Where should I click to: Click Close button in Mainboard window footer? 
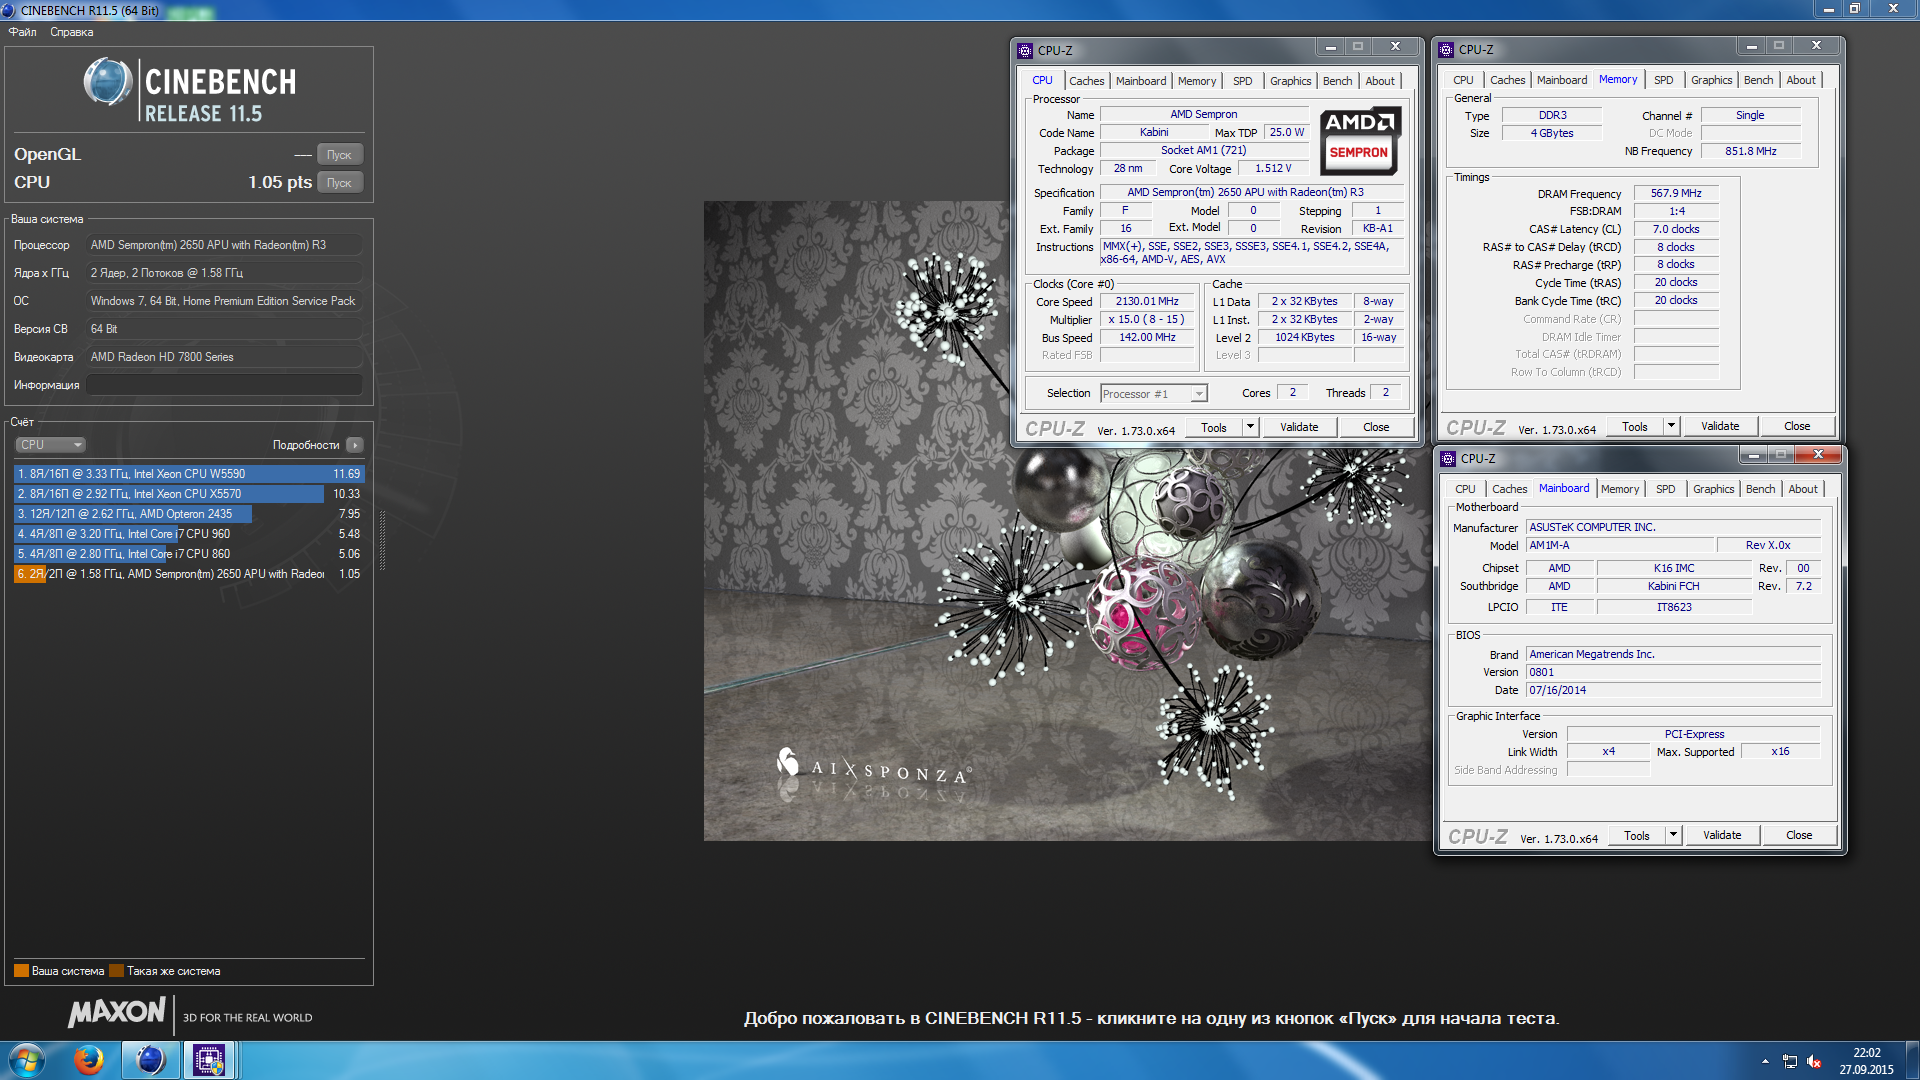pyautogui.click(x=1799, y=835)
